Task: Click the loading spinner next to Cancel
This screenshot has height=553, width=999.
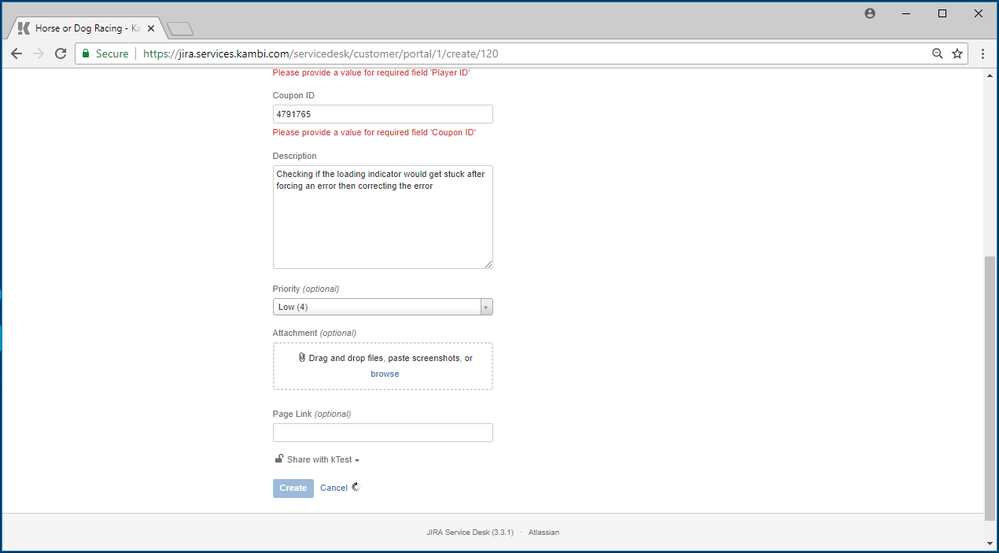Action: [x=356, y=487]
